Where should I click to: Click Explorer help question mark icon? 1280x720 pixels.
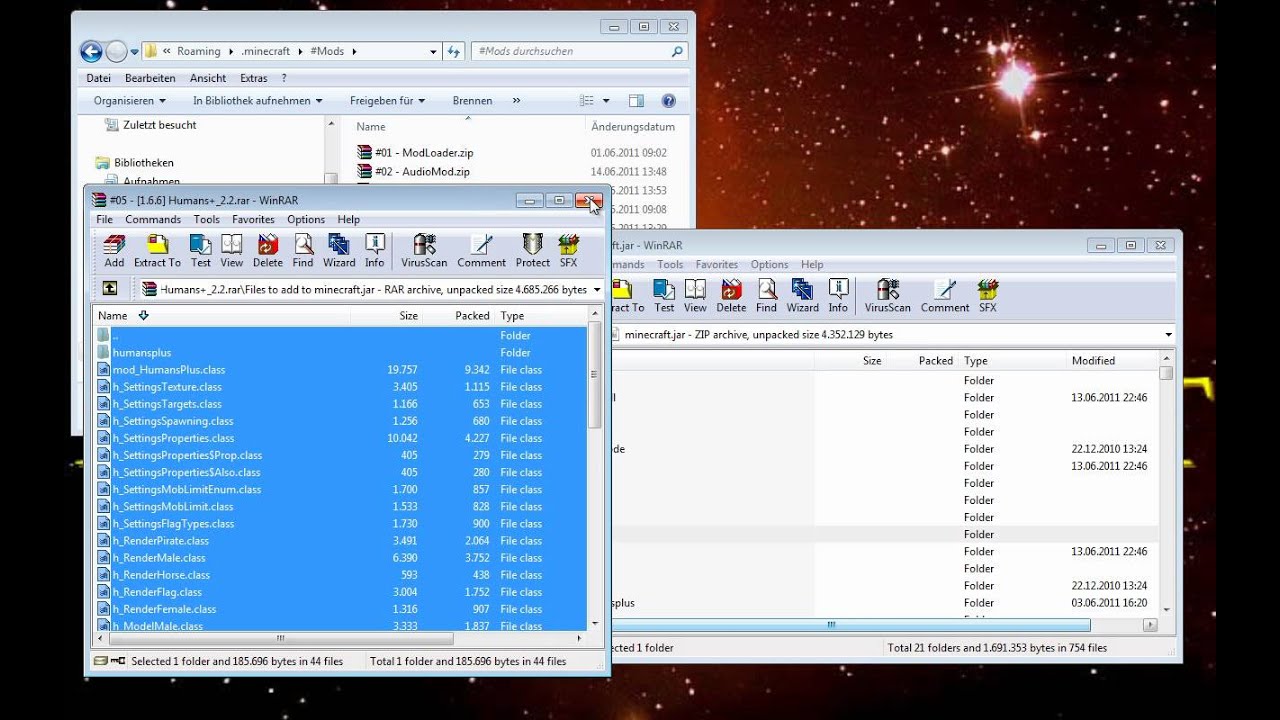coord(669,100)
